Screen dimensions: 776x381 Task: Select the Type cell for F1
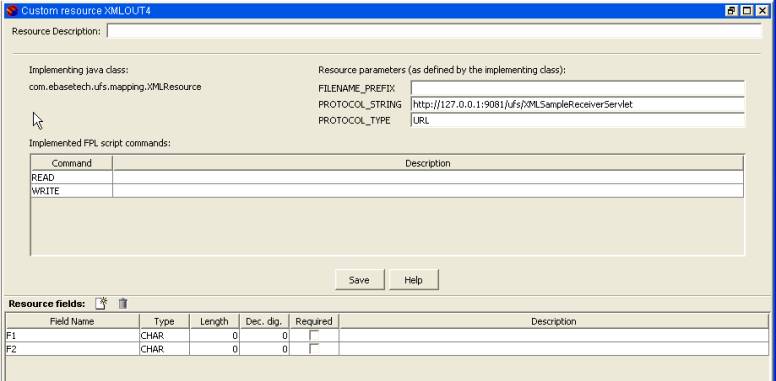coord(164,335)
